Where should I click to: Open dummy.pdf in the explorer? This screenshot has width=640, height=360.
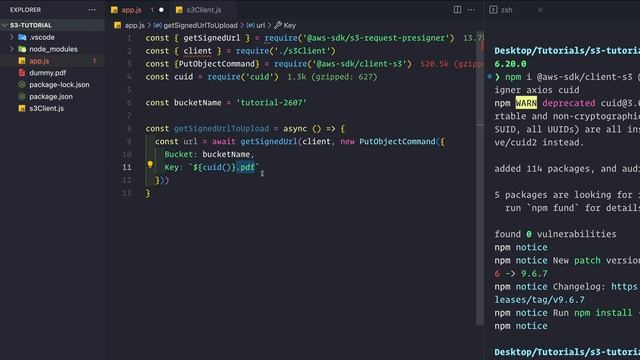point(47,73)
